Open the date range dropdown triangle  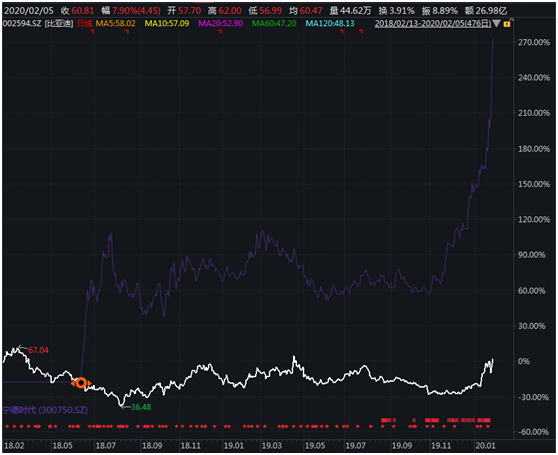pos(496,24)
